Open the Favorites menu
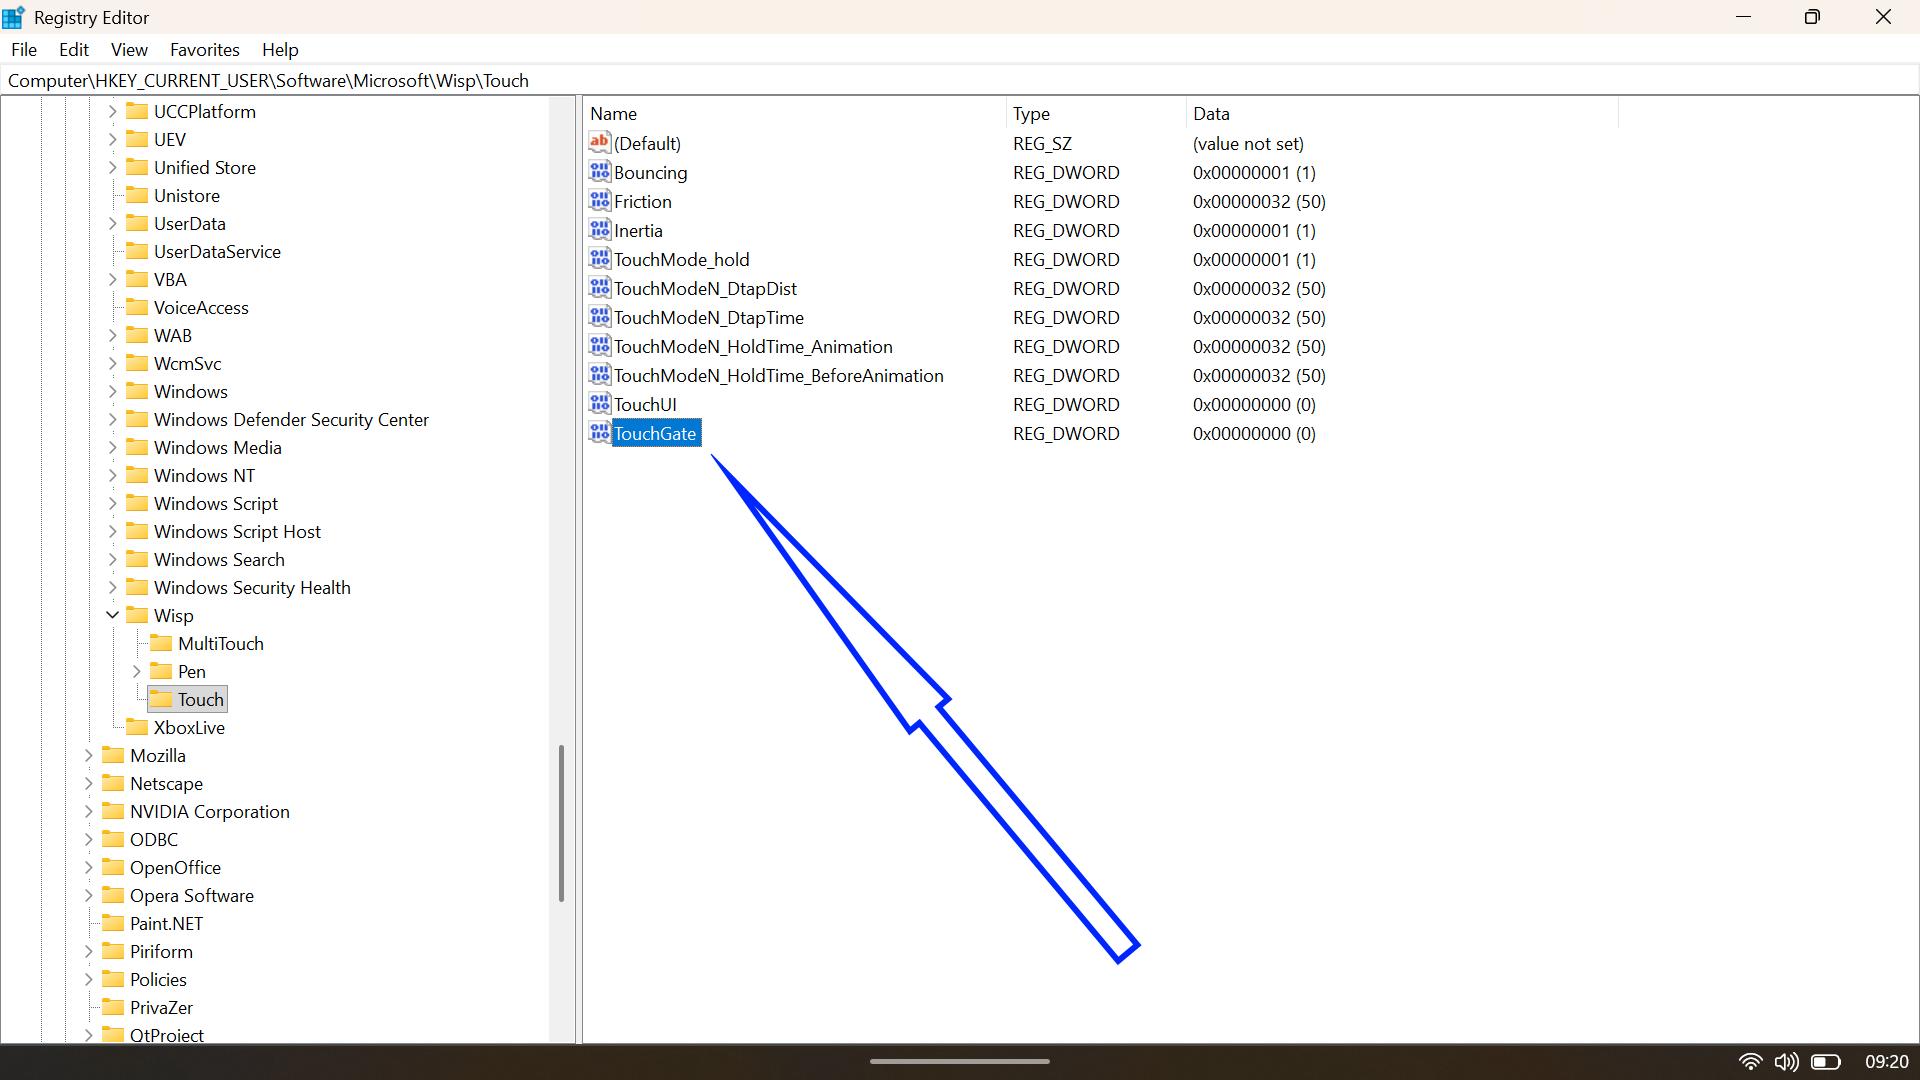Image resolution: width=1920 pixels, height=1080 pixels. click(x=204, y=49)
